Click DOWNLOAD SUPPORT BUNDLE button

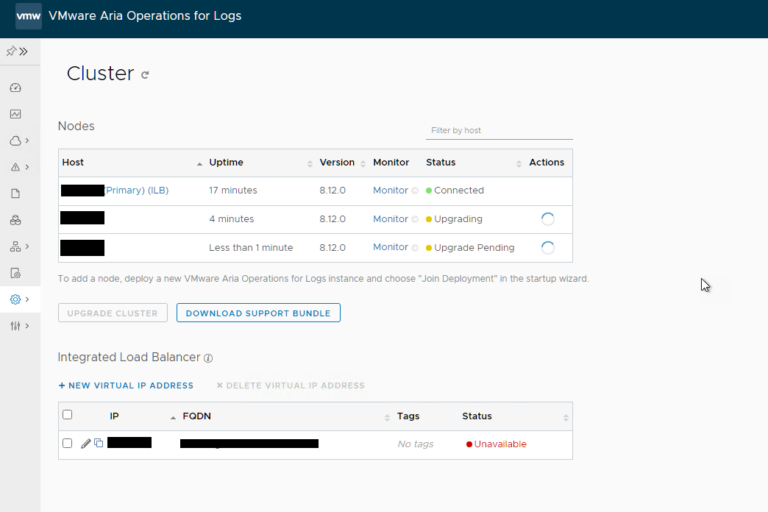point(258,313)
